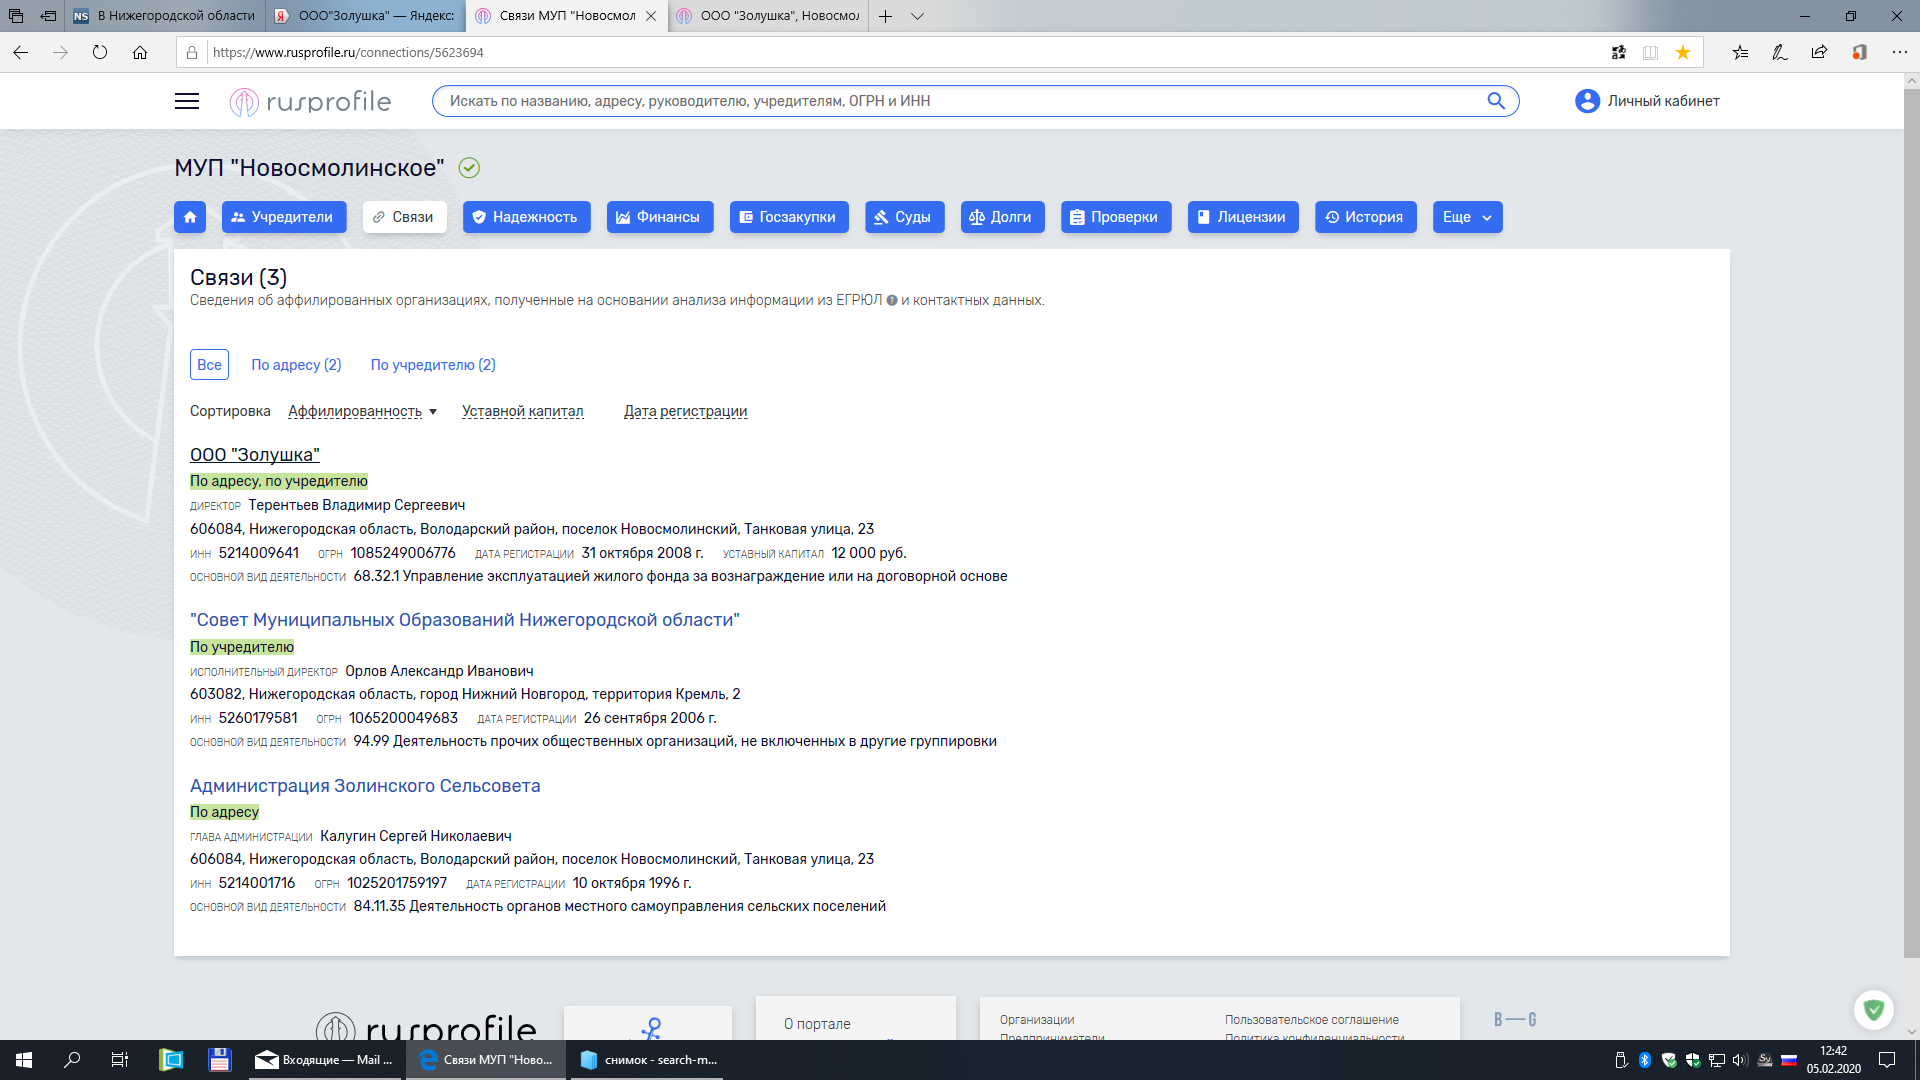Open the Финансы tab

[x=660, y=217]
